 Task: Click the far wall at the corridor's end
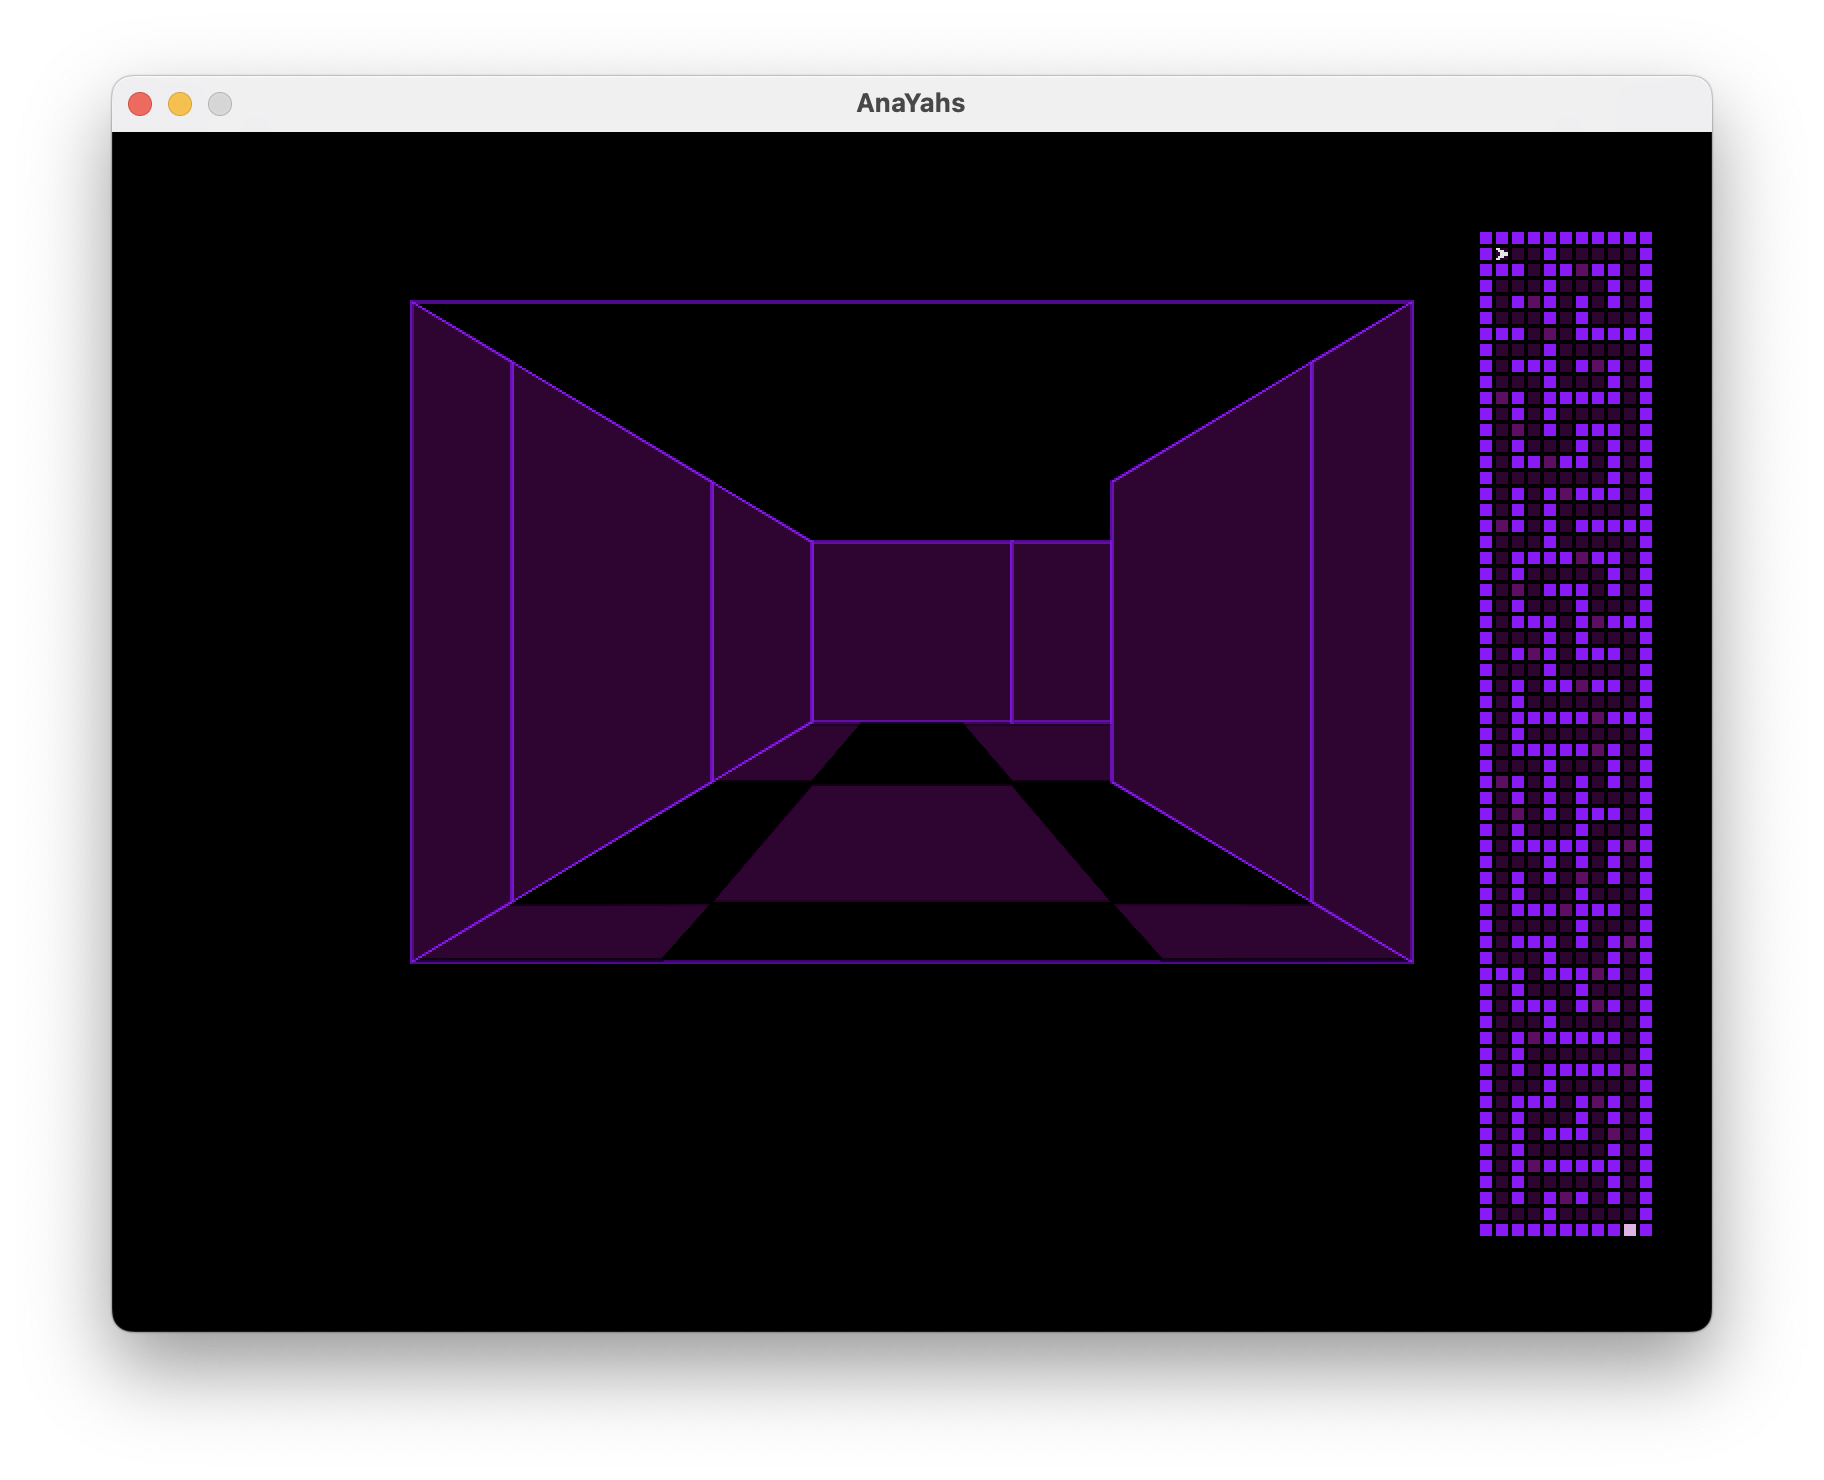tap(912, 631)
